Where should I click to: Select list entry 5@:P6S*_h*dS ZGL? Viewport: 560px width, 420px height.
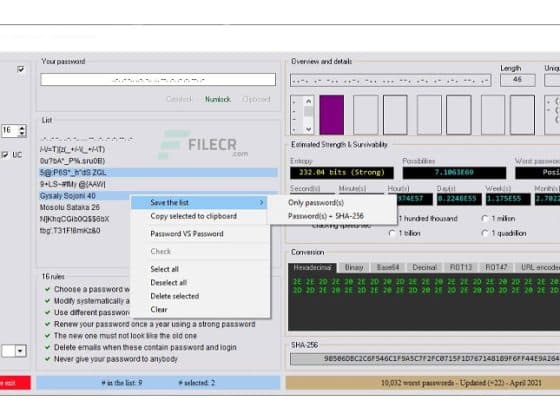(158, 173)
